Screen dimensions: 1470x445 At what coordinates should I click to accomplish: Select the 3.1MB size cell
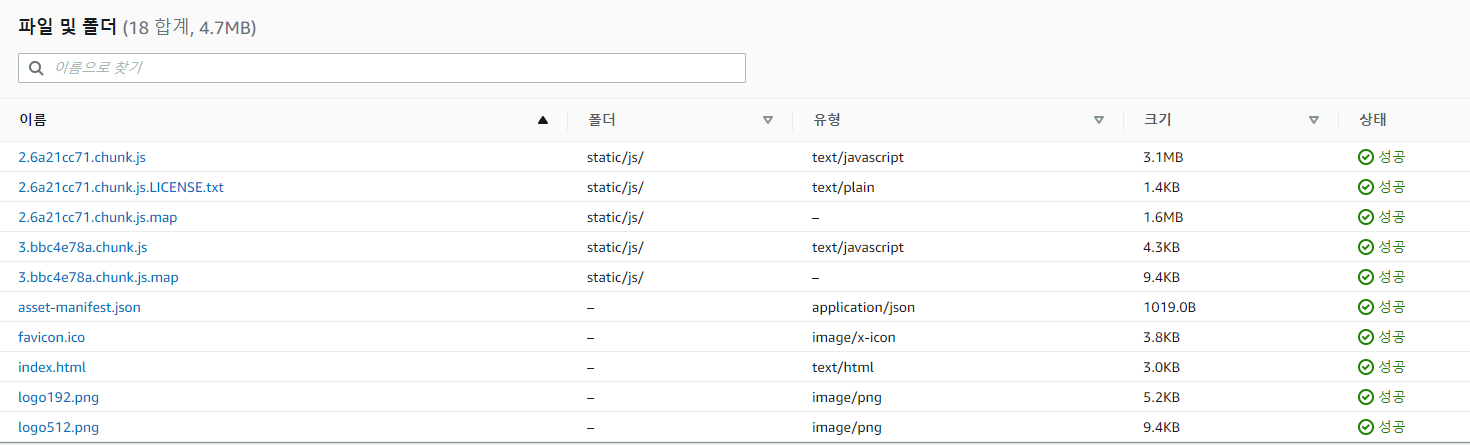click(x=1163, y=157)
